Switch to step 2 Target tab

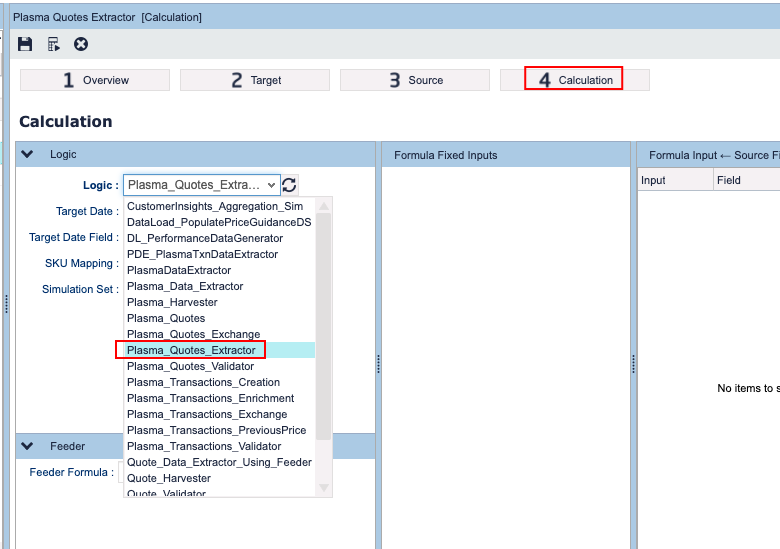(x=255, y=80)
